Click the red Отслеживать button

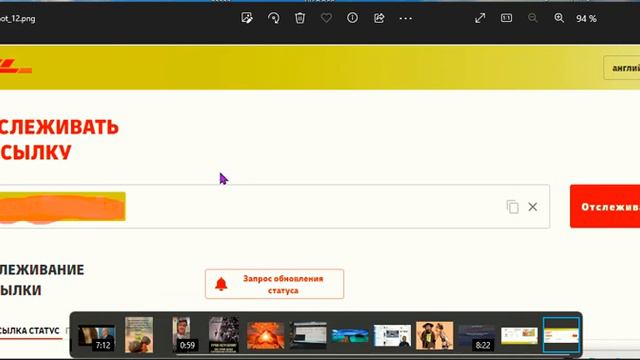coord(605,207)
